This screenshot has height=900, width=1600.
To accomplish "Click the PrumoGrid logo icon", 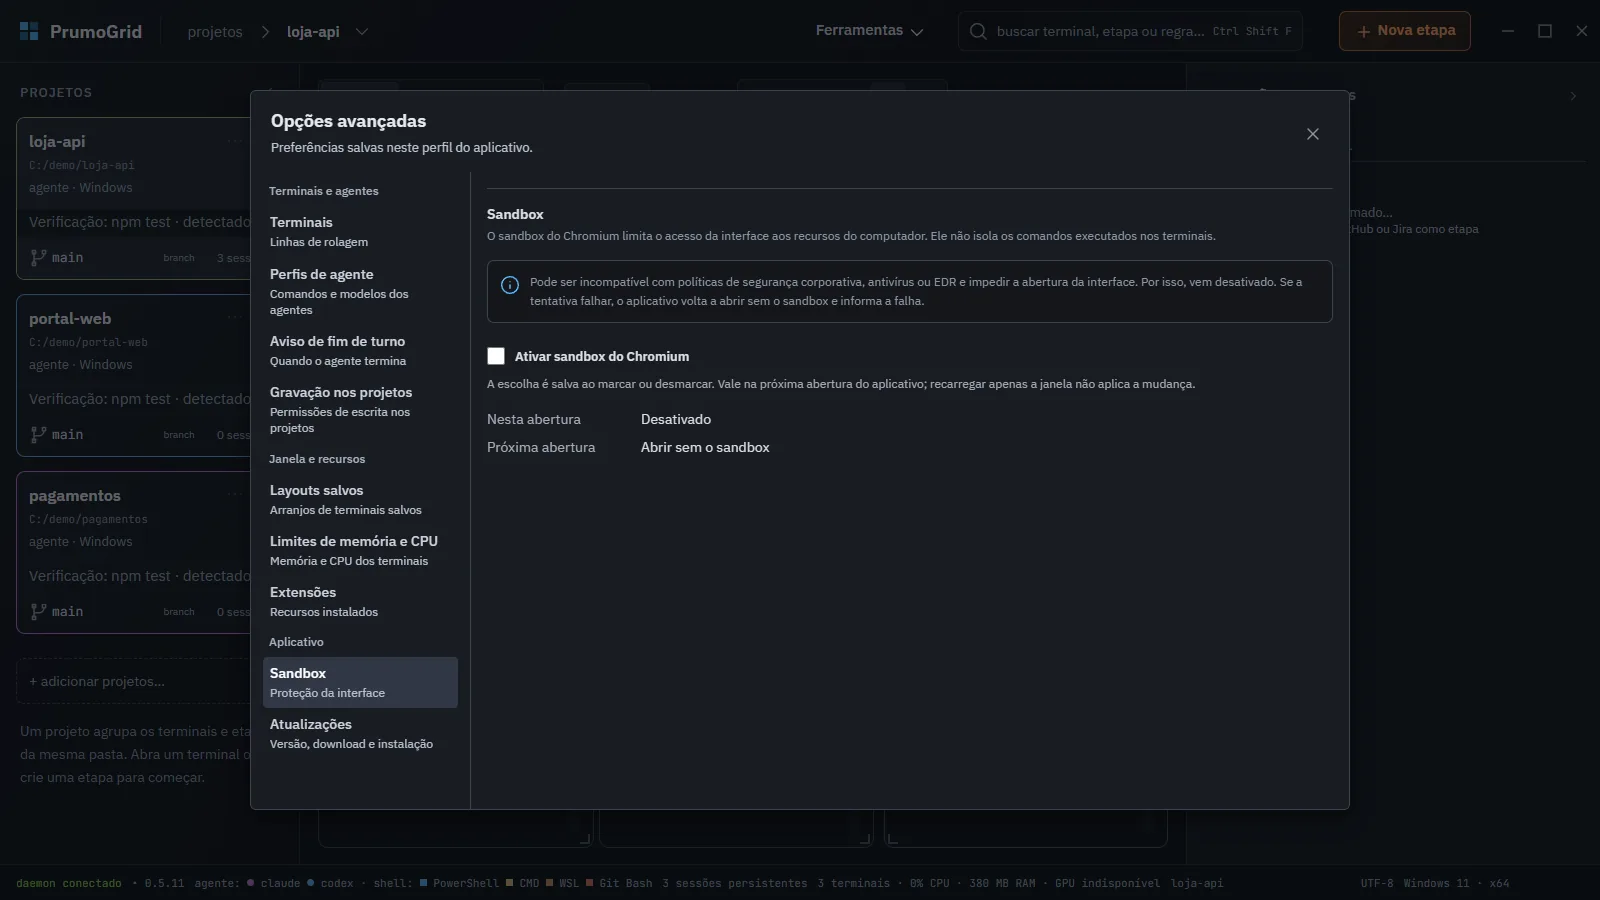I will 29,31.
